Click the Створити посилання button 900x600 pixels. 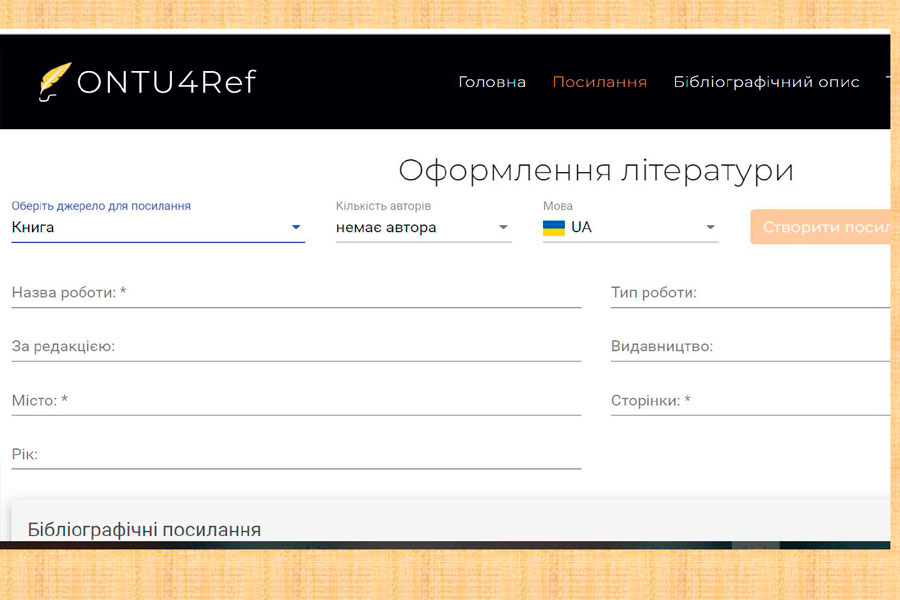point(821,227)
